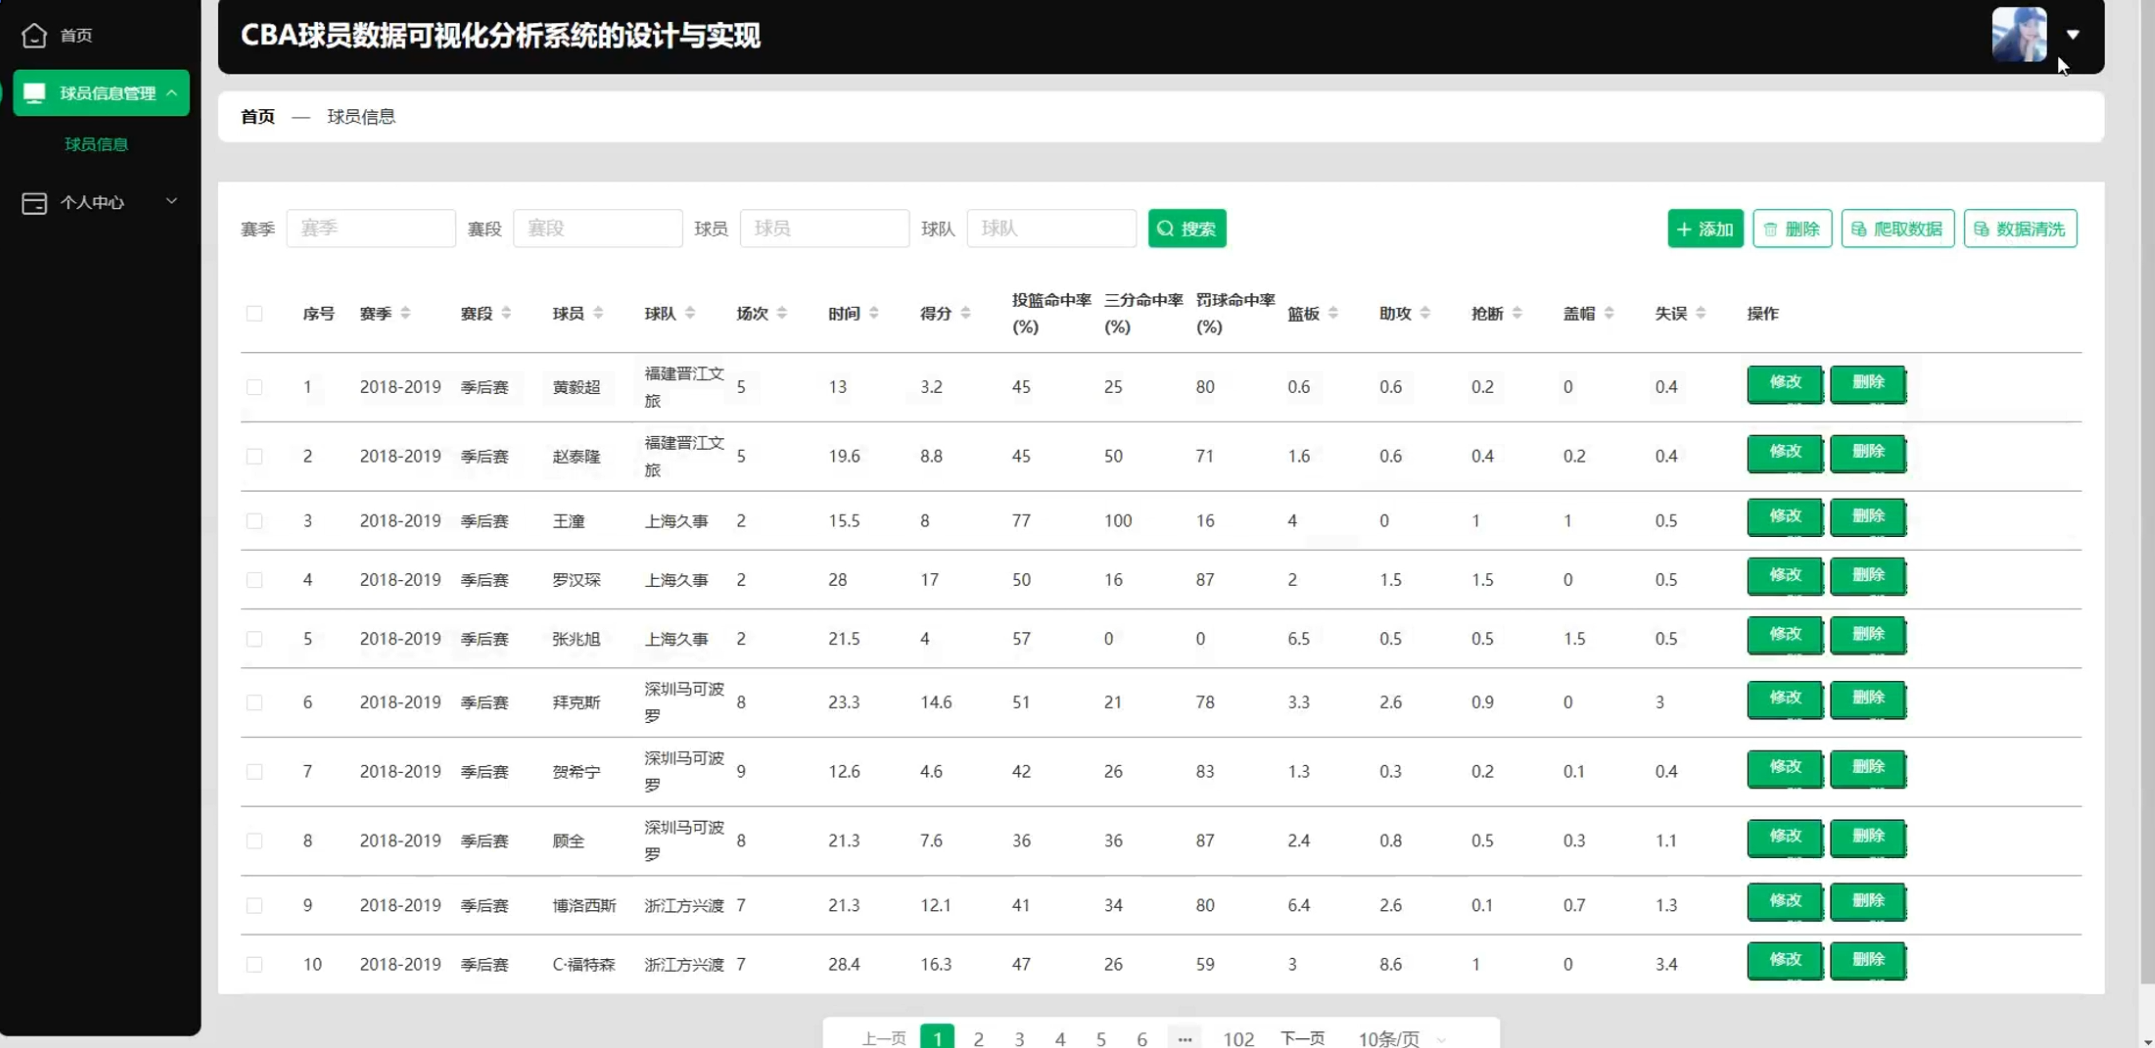Sort by 时间 column arrows

pyautogui.click(x=874, y=313)
